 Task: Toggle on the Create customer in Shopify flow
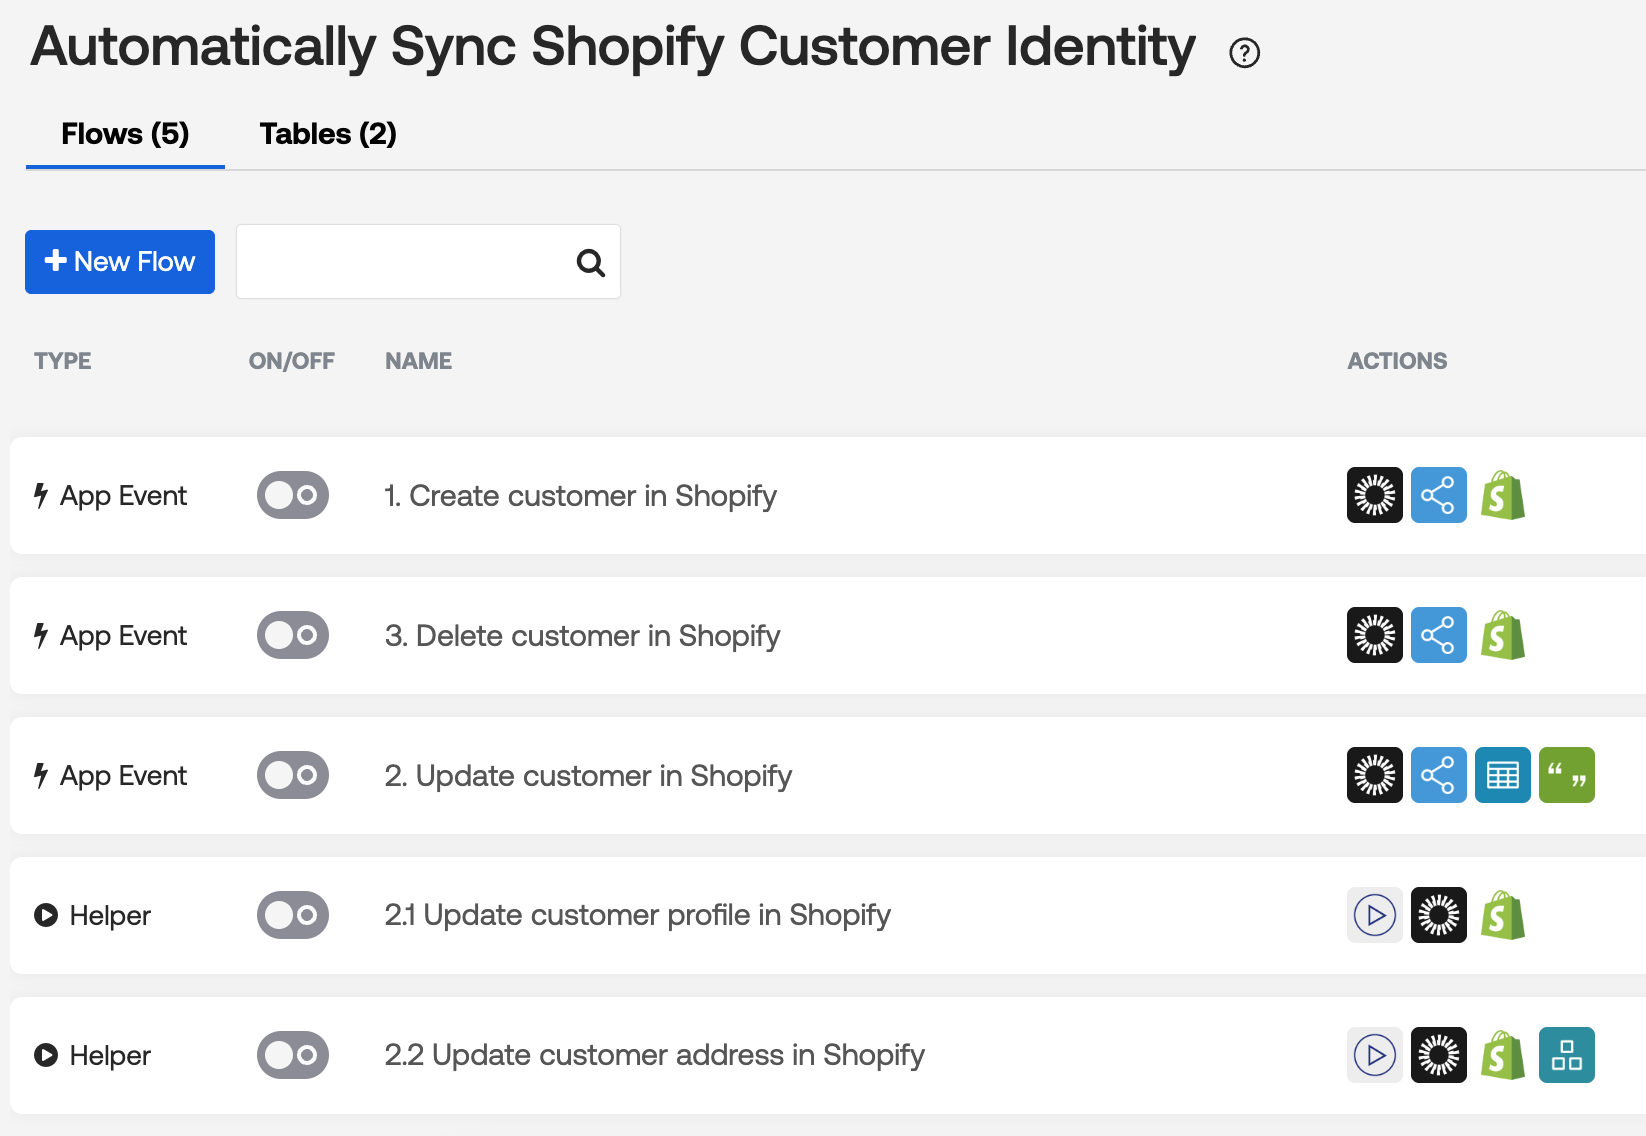point(293,495)
